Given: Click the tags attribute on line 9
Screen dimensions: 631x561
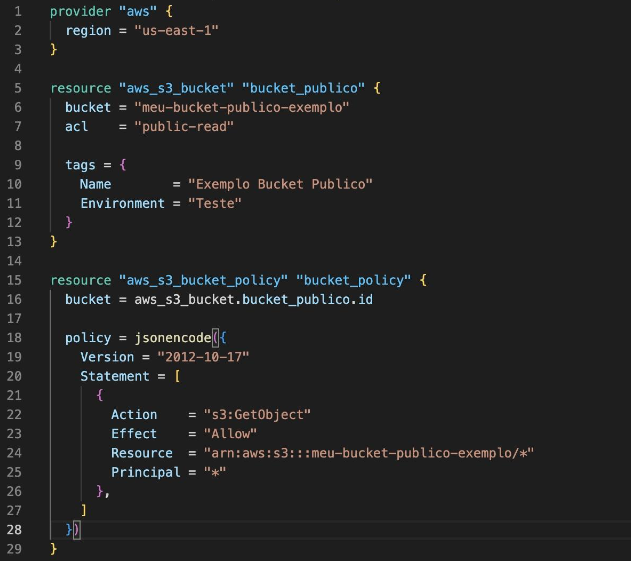Looking at the screenshot, I should point(80,165).
